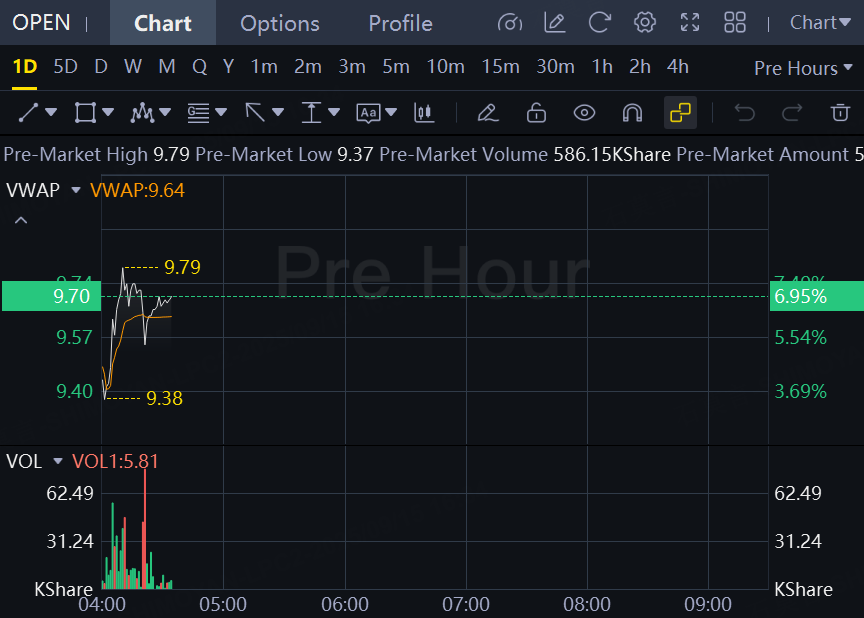864x618 pixels.
Task: Toggle drawings visibility with eye icon
Action: point(584,113)
